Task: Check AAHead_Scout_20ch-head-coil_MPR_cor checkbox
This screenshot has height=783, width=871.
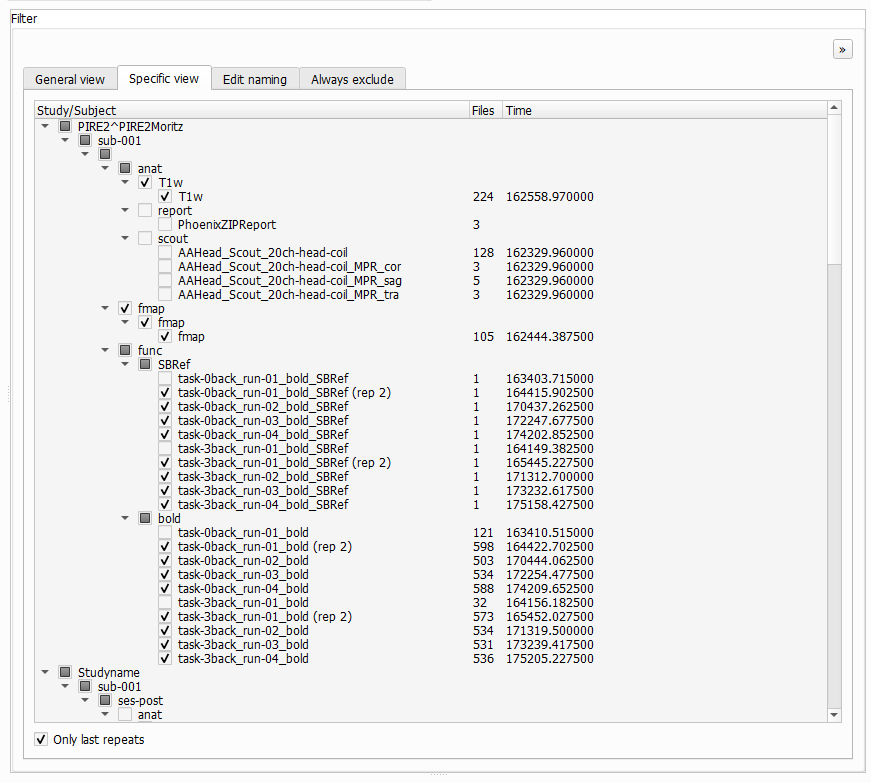Action: tap(165, 267)
